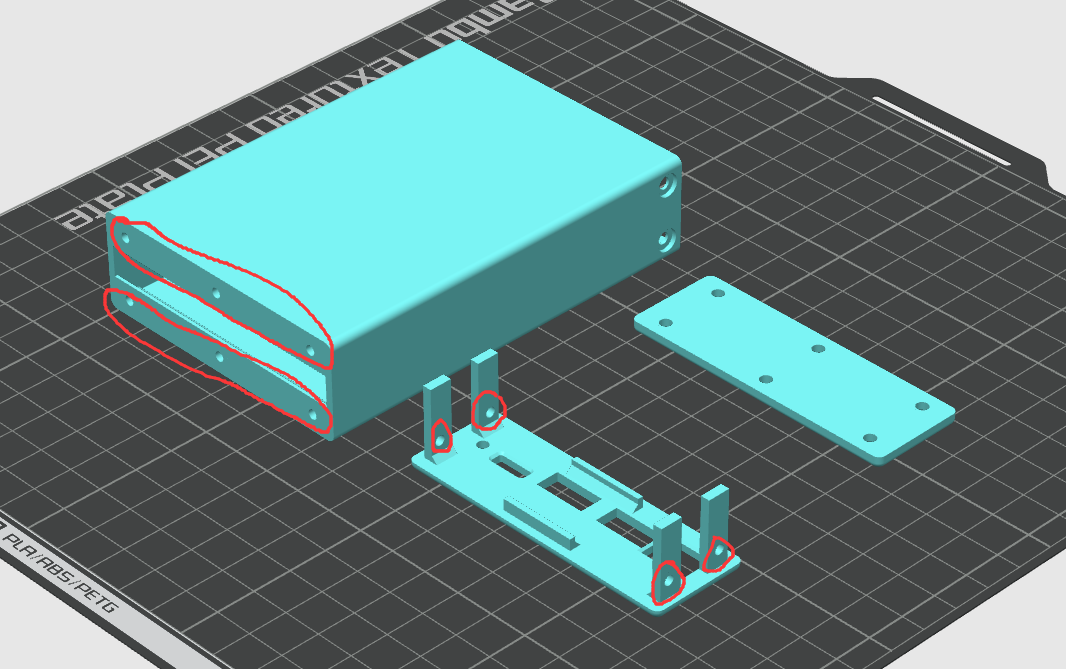The width and height of the screenshot is (1066, 669).
Task: Select the flat cover plate with six holes
Action: 794,370
